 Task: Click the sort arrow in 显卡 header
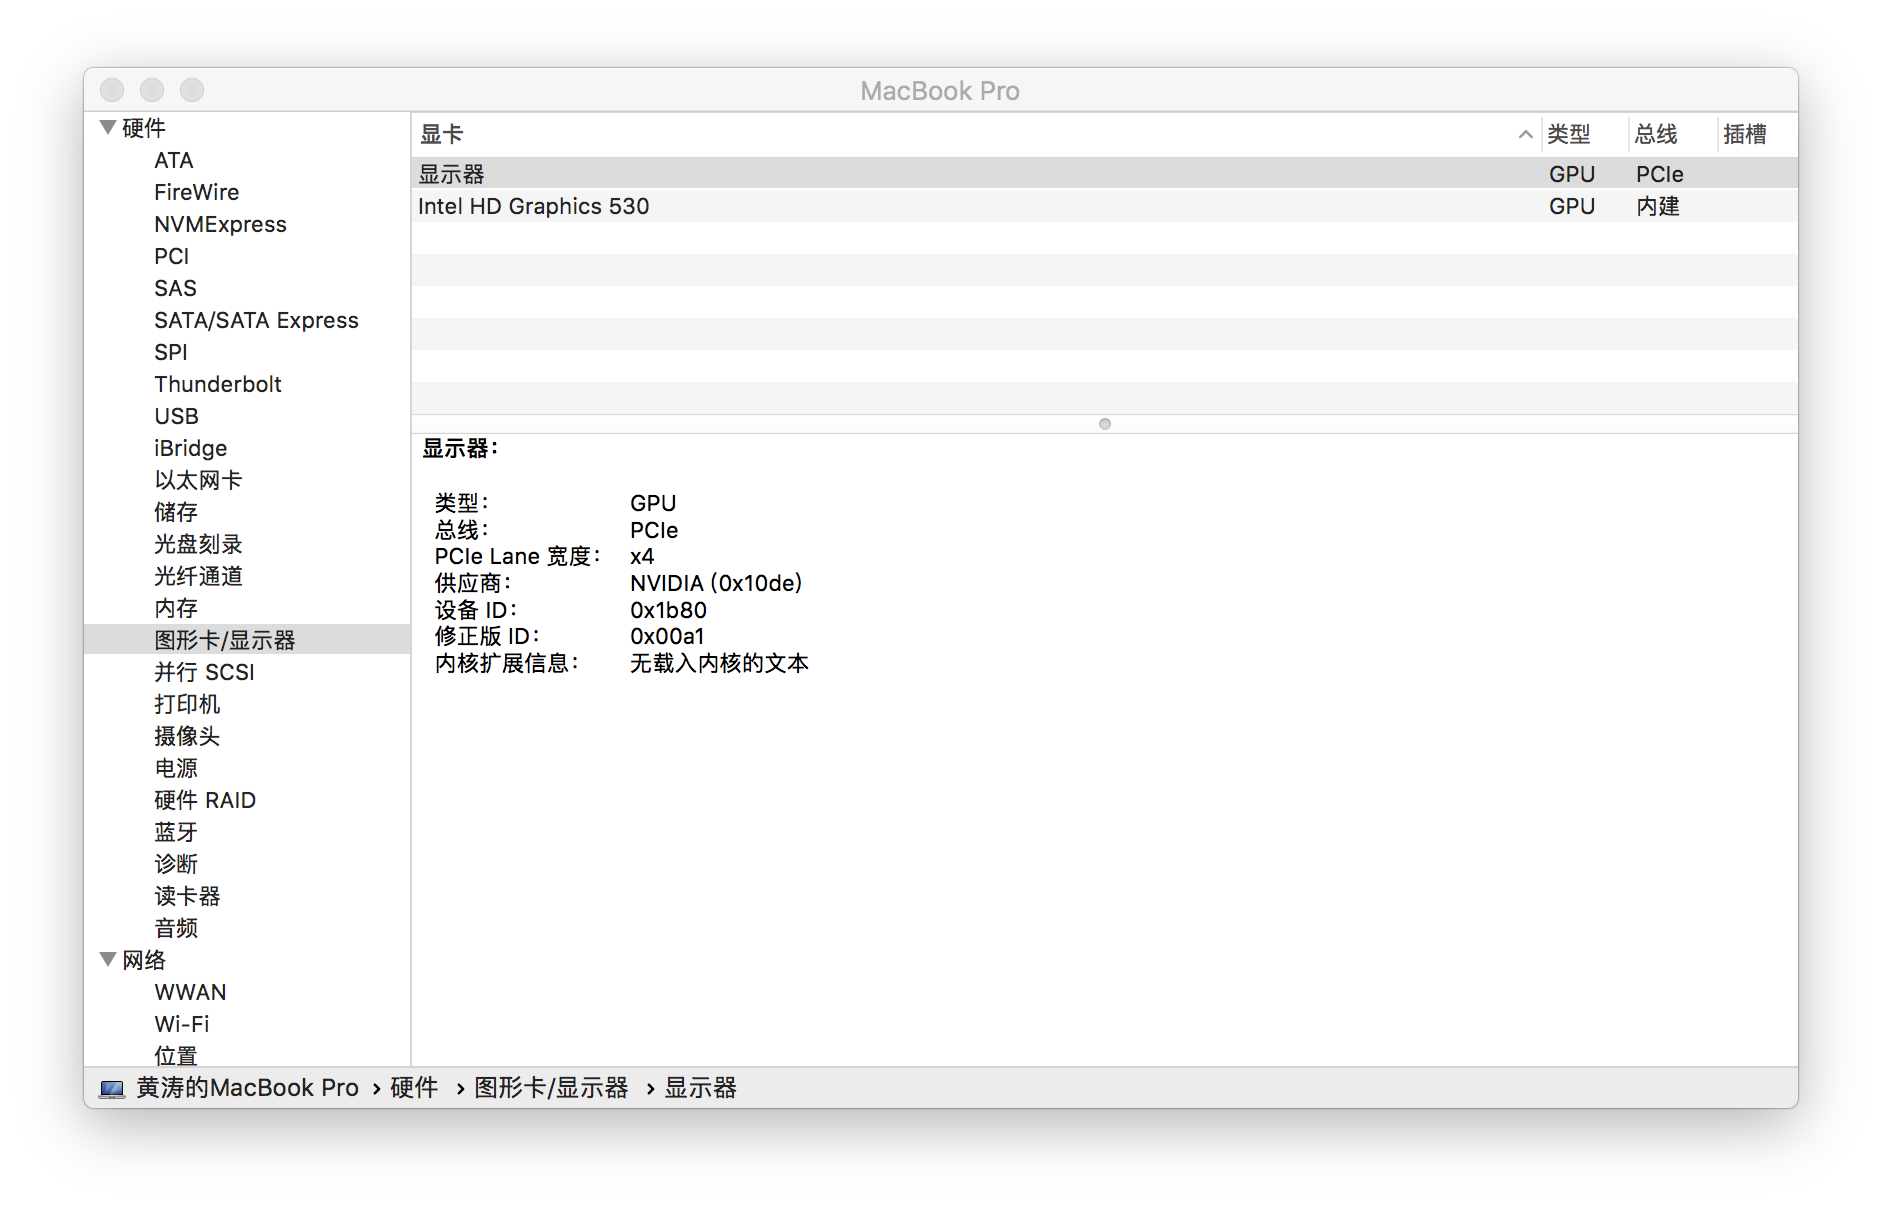tap(1525, 134)
